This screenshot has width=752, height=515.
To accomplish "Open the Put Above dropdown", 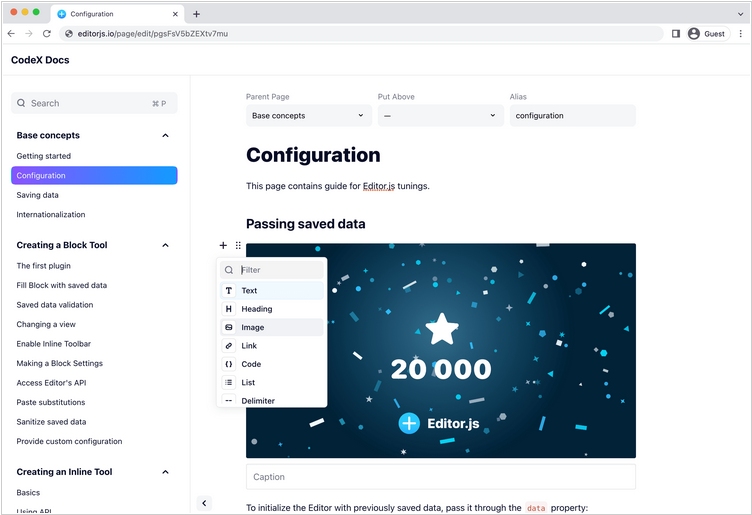I will pos(441,116).
